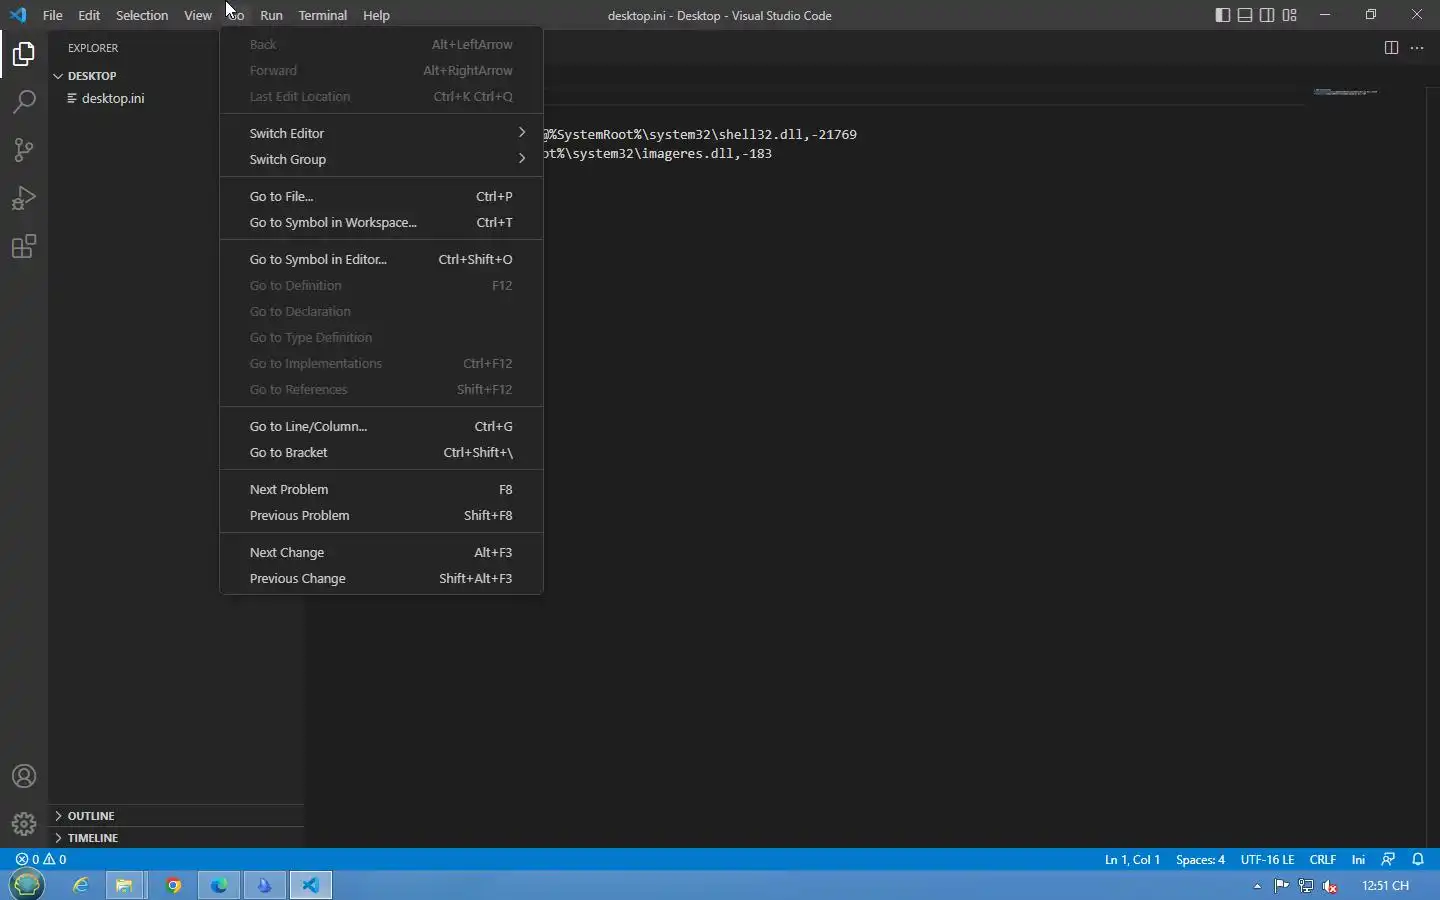Screen dimensions: 1440x900
Task: Click the feedback icon in status bar
Action: coord(1388,859)
